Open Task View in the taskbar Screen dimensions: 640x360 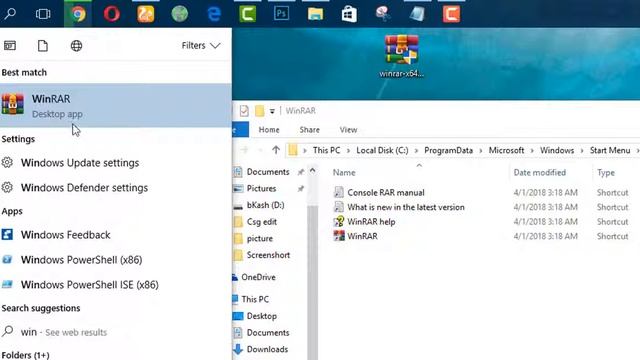[x=43, y=14]
